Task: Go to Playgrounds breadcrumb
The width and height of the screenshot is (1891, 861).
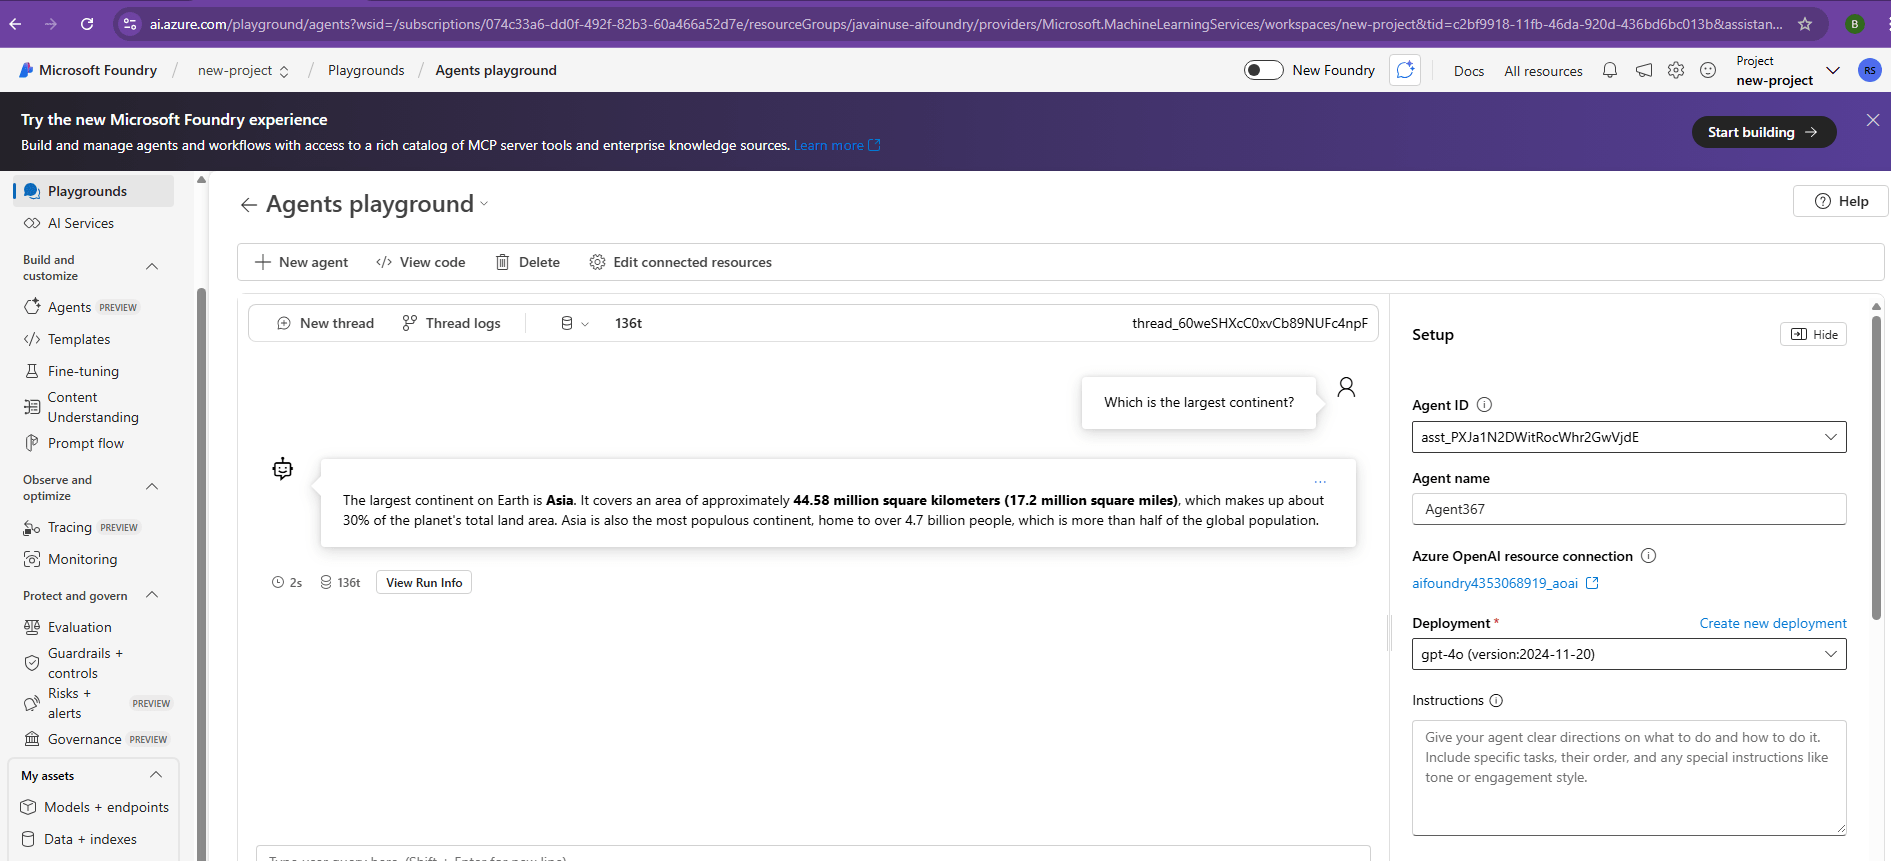Action: (366, 70)
